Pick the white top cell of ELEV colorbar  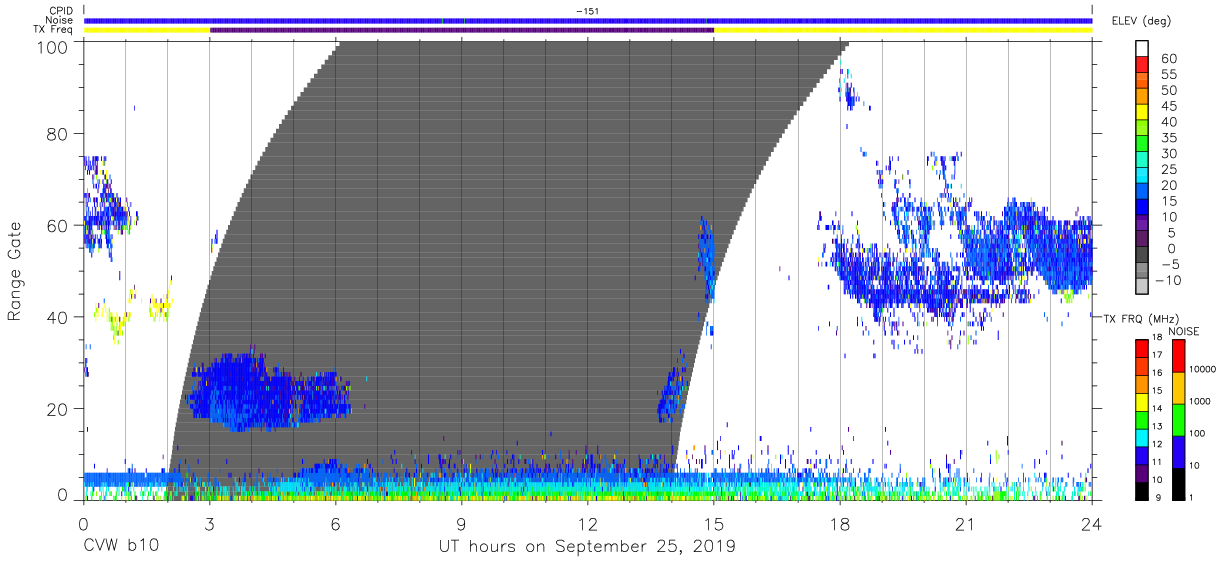pos(1143,48)
